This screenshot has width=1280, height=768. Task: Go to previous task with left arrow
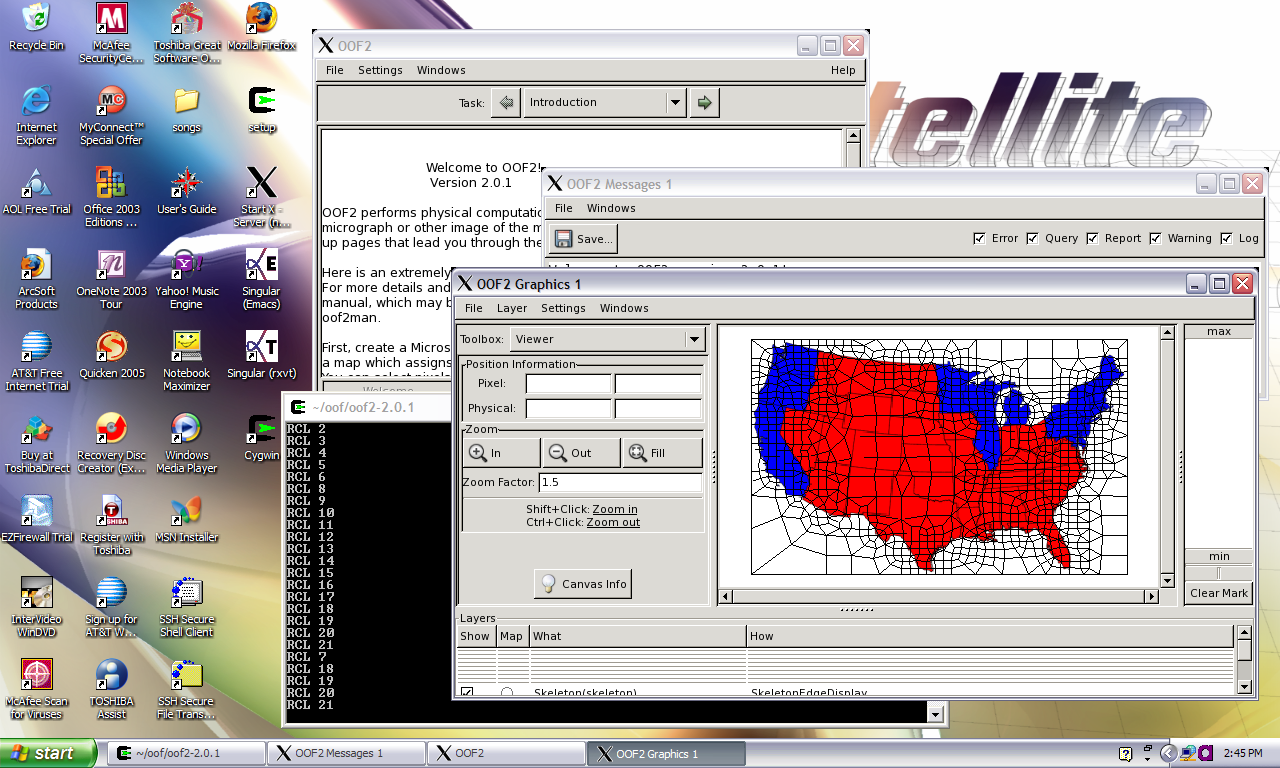click(x=506, y=102)
